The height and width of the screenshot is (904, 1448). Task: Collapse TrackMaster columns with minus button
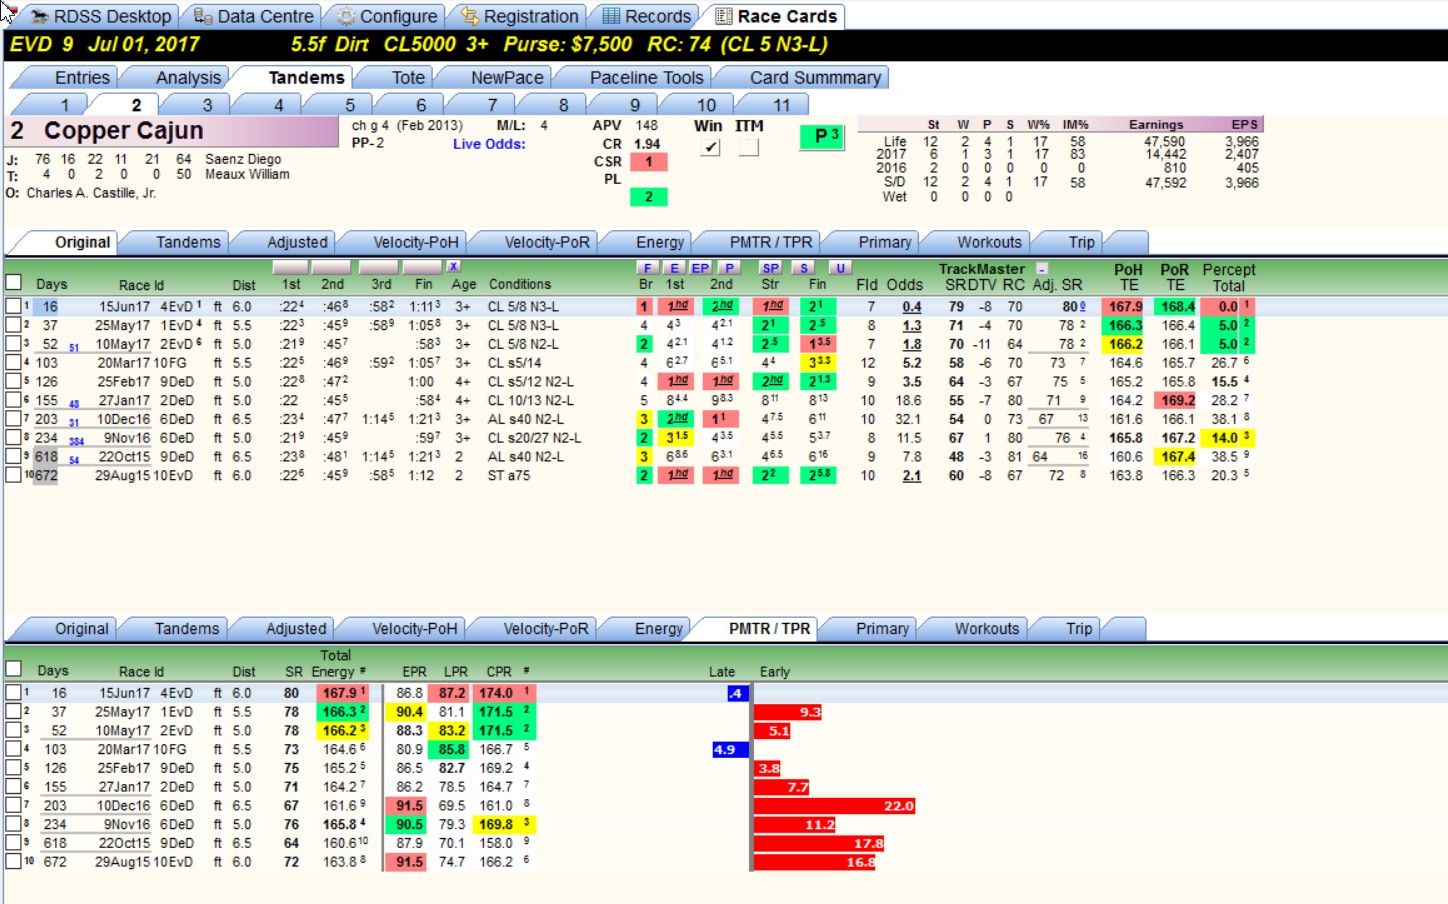click(x=1041, y=269)
